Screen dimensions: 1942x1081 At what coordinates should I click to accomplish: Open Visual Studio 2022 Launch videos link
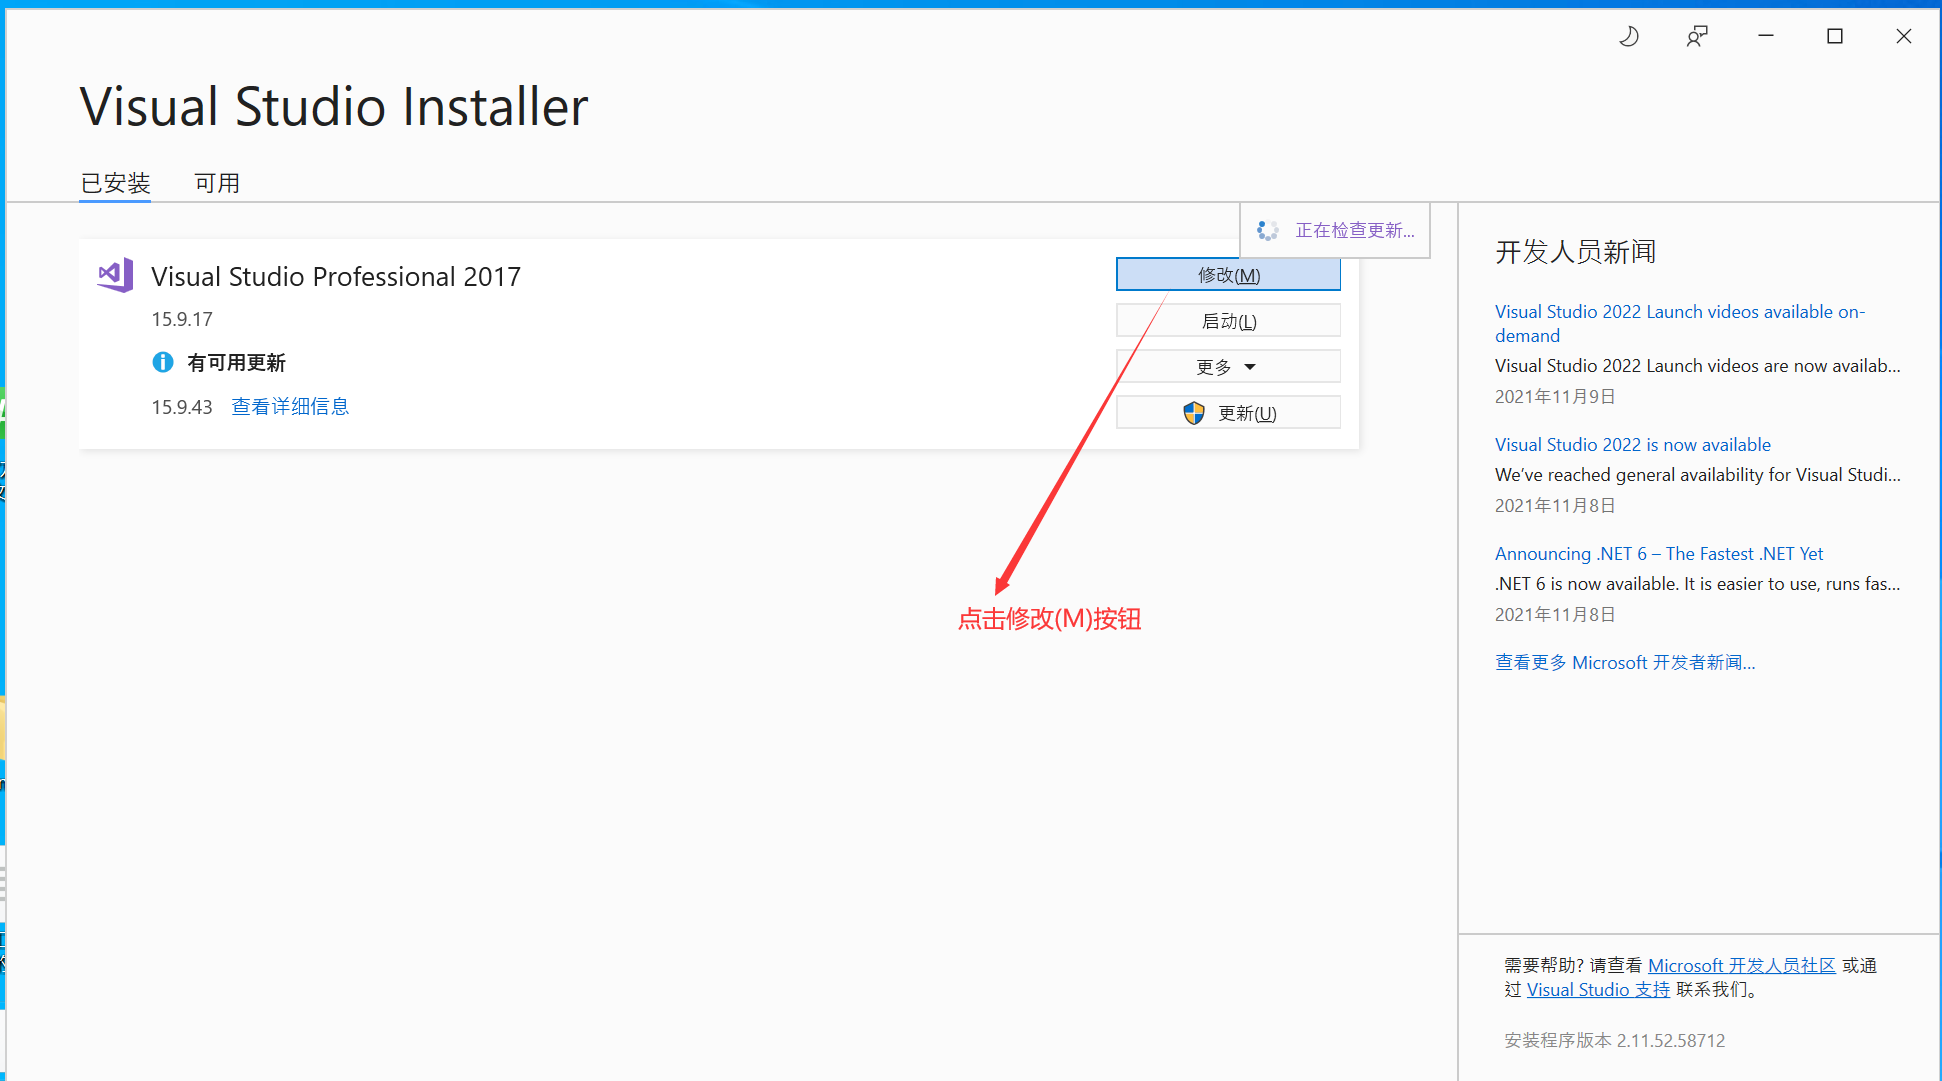(x=1680, y=323)
